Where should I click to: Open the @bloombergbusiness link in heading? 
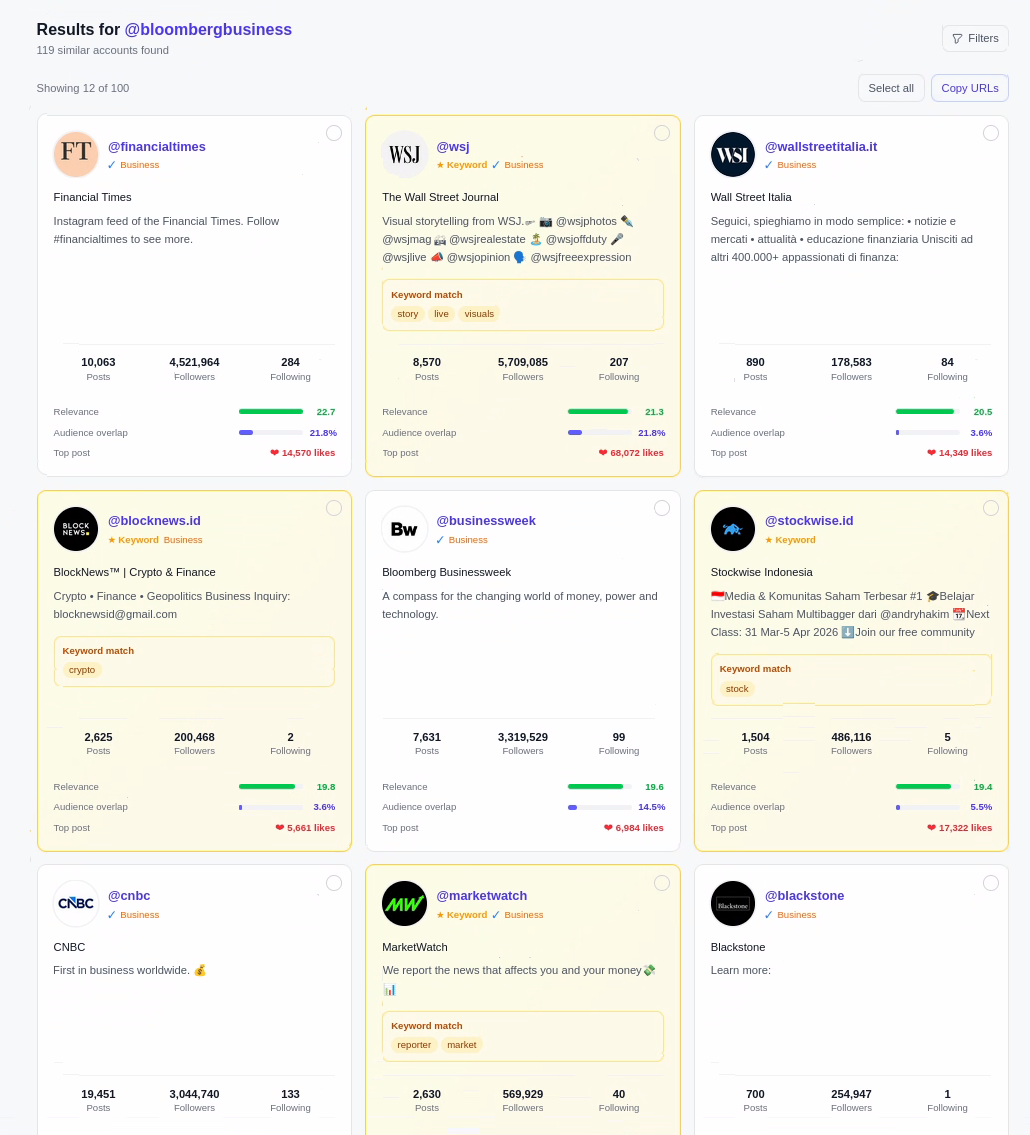click(208, 30)
